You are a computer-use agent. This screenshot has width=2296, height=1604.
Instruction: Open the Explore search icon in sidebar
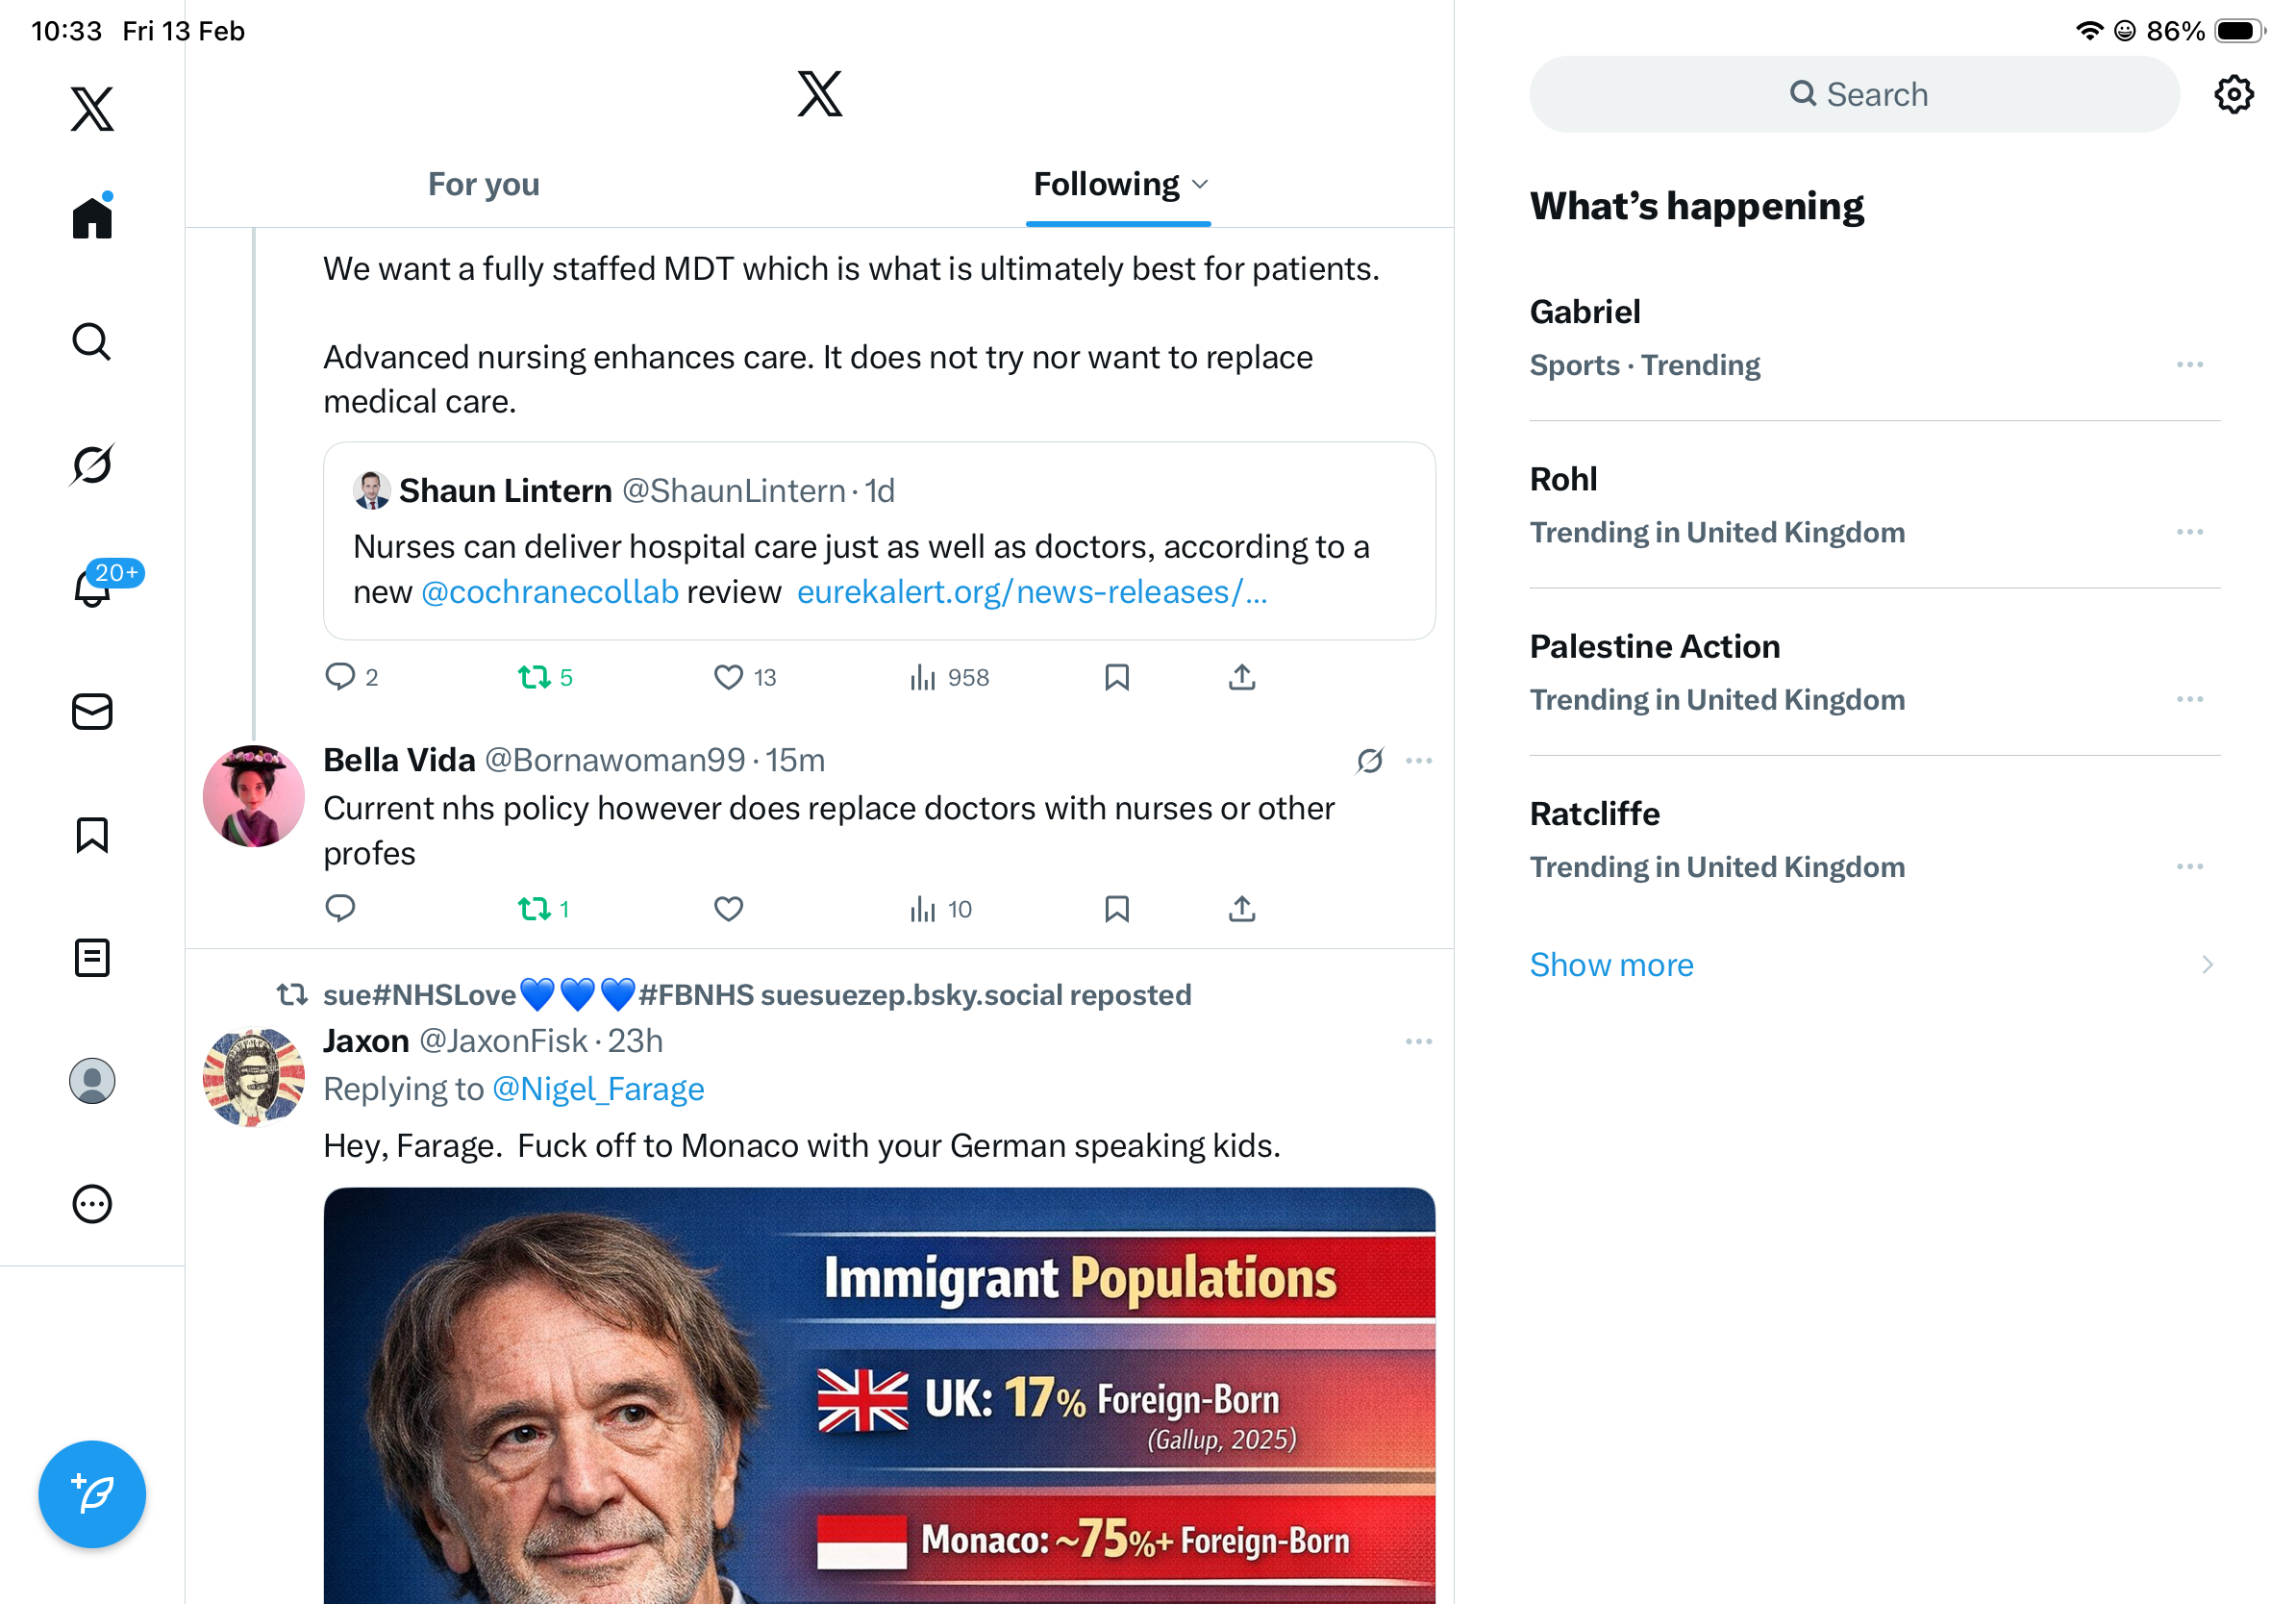point(92,342)
